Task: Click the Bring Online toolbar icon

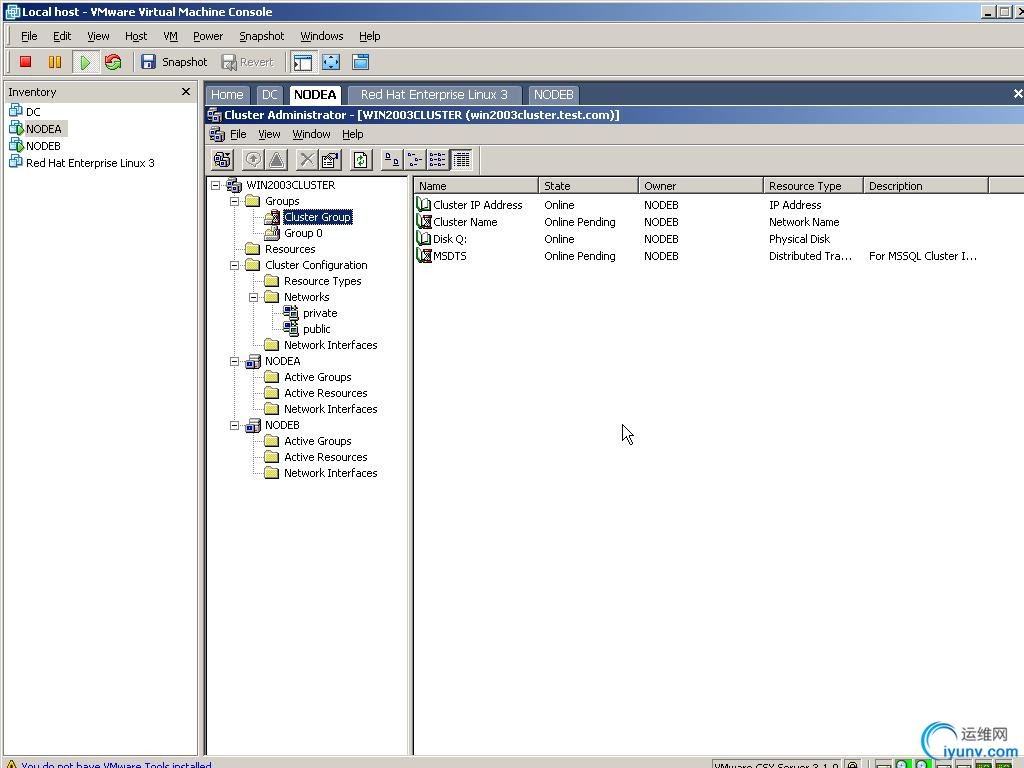Action: [x=253, y=160]
